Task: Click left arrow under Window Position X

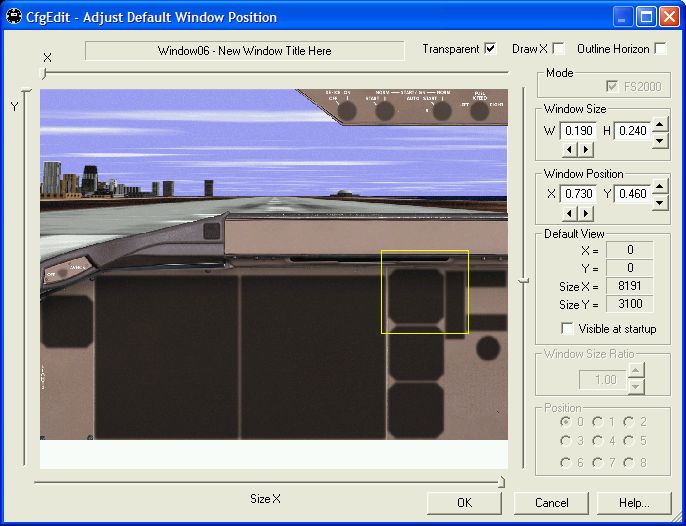Action: [x=569, y=213]
